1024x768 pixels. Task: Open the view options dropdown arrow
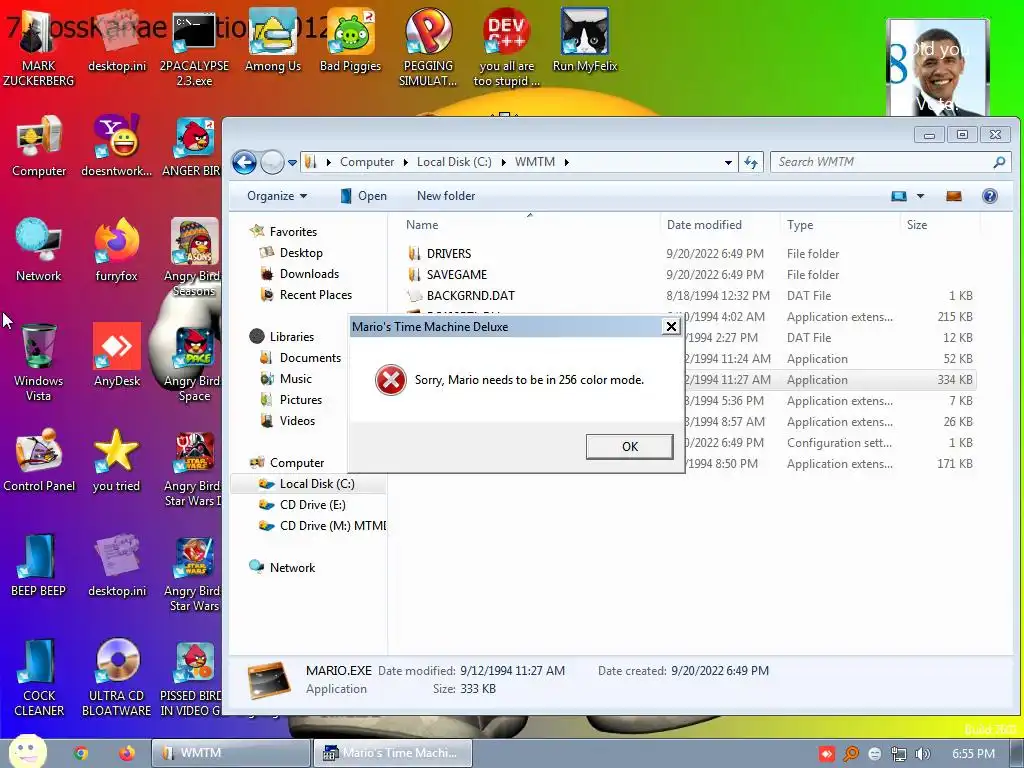point(920,196)
